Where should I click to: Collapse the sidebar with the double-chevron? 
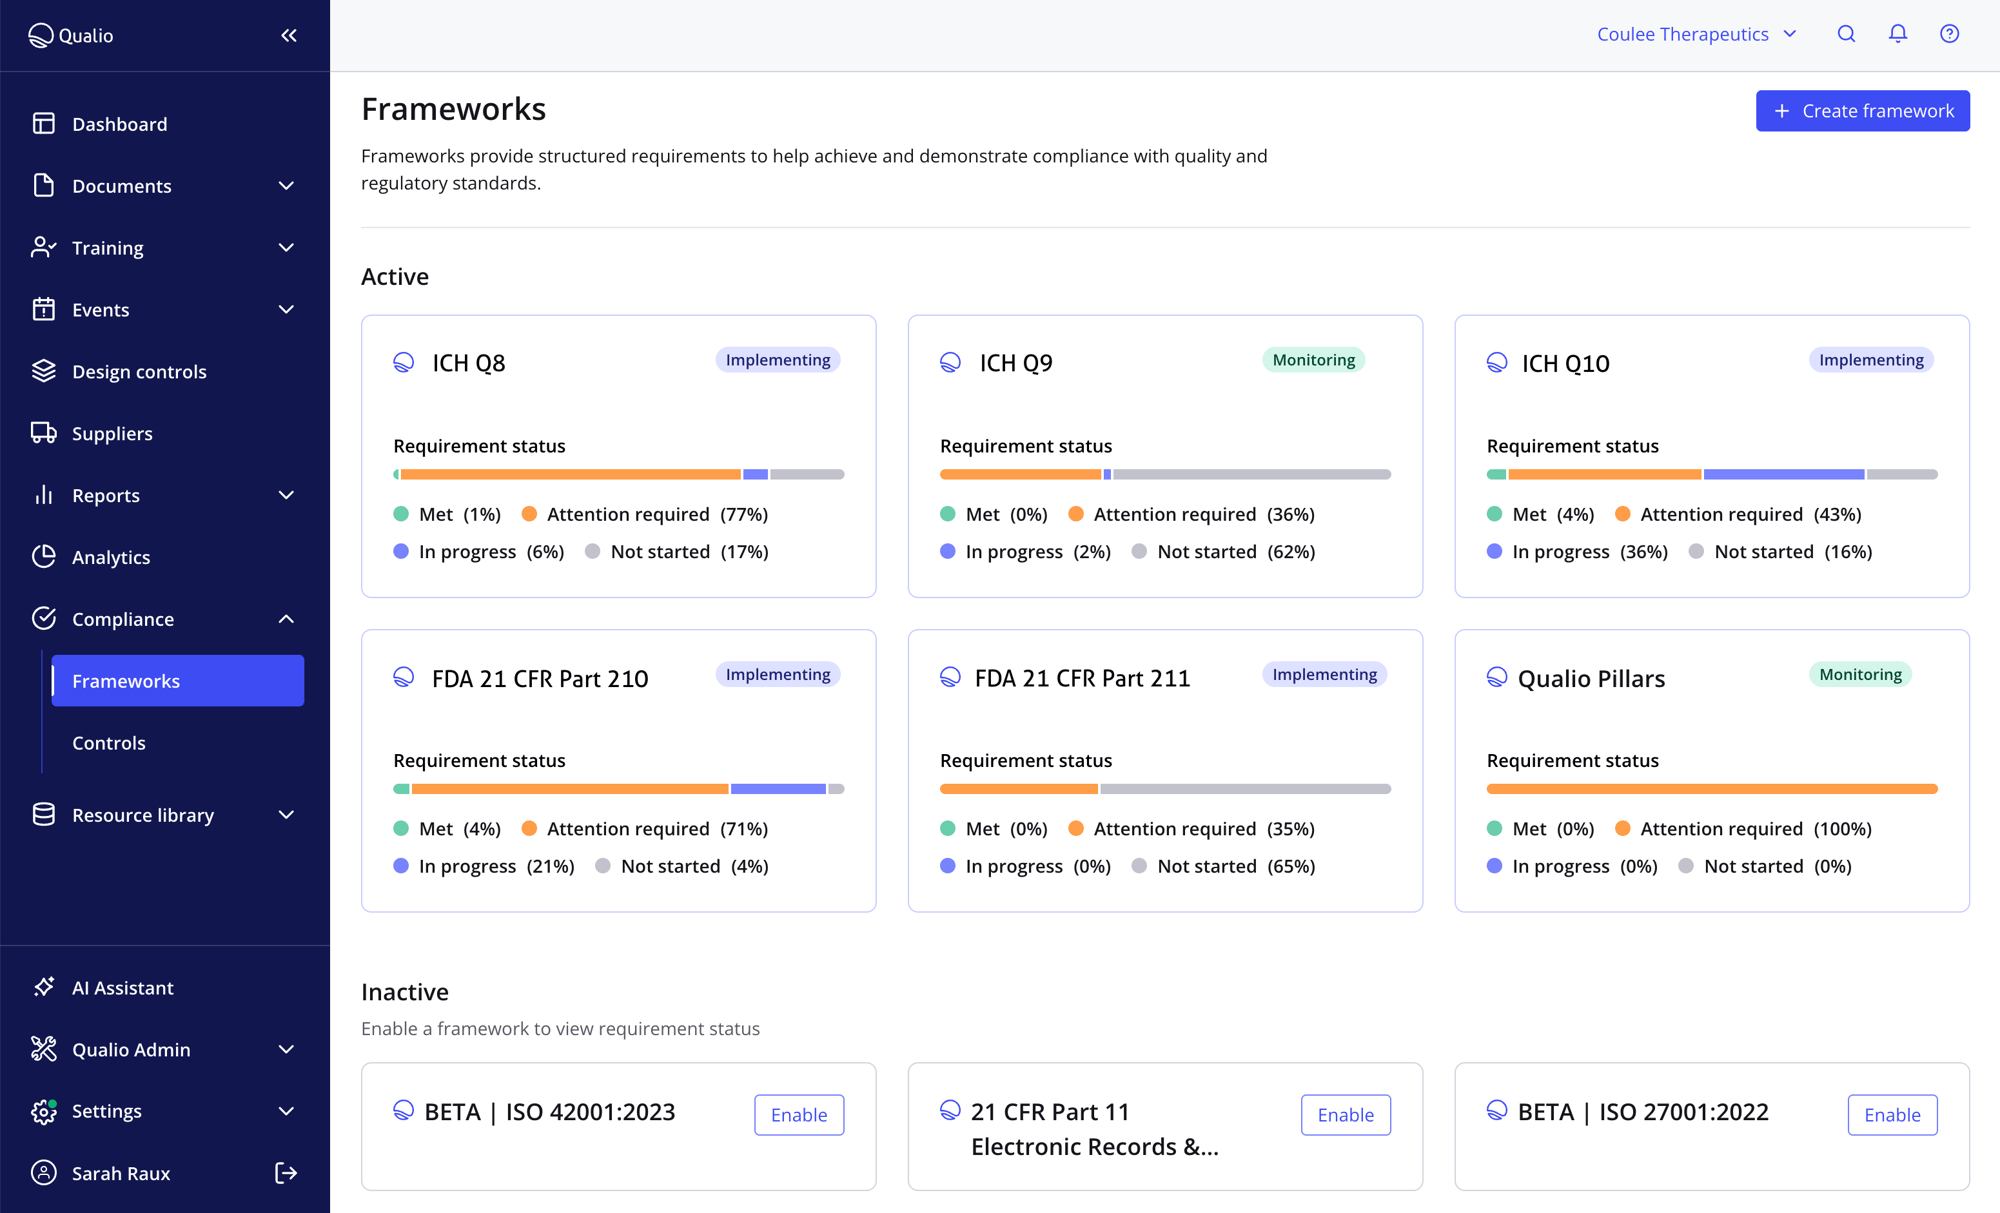(x=289, y=35)
